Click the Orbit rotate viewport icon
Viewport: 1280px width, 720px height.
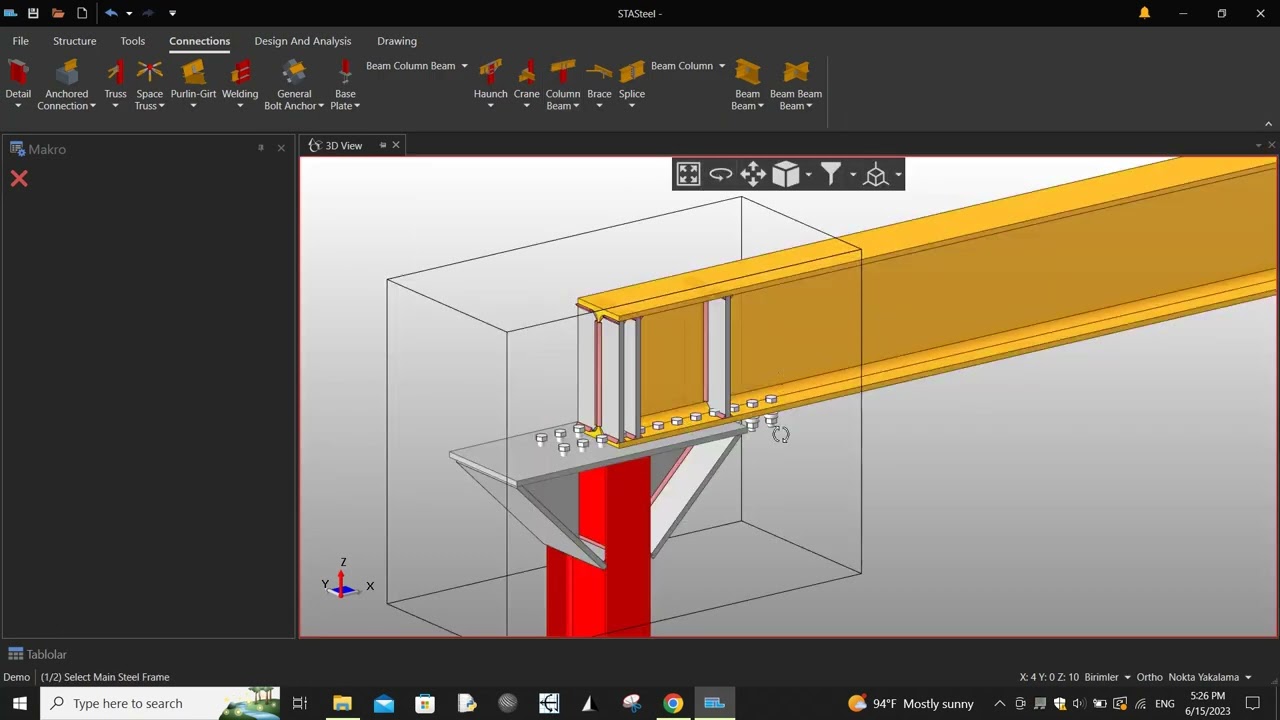point(721,174)
